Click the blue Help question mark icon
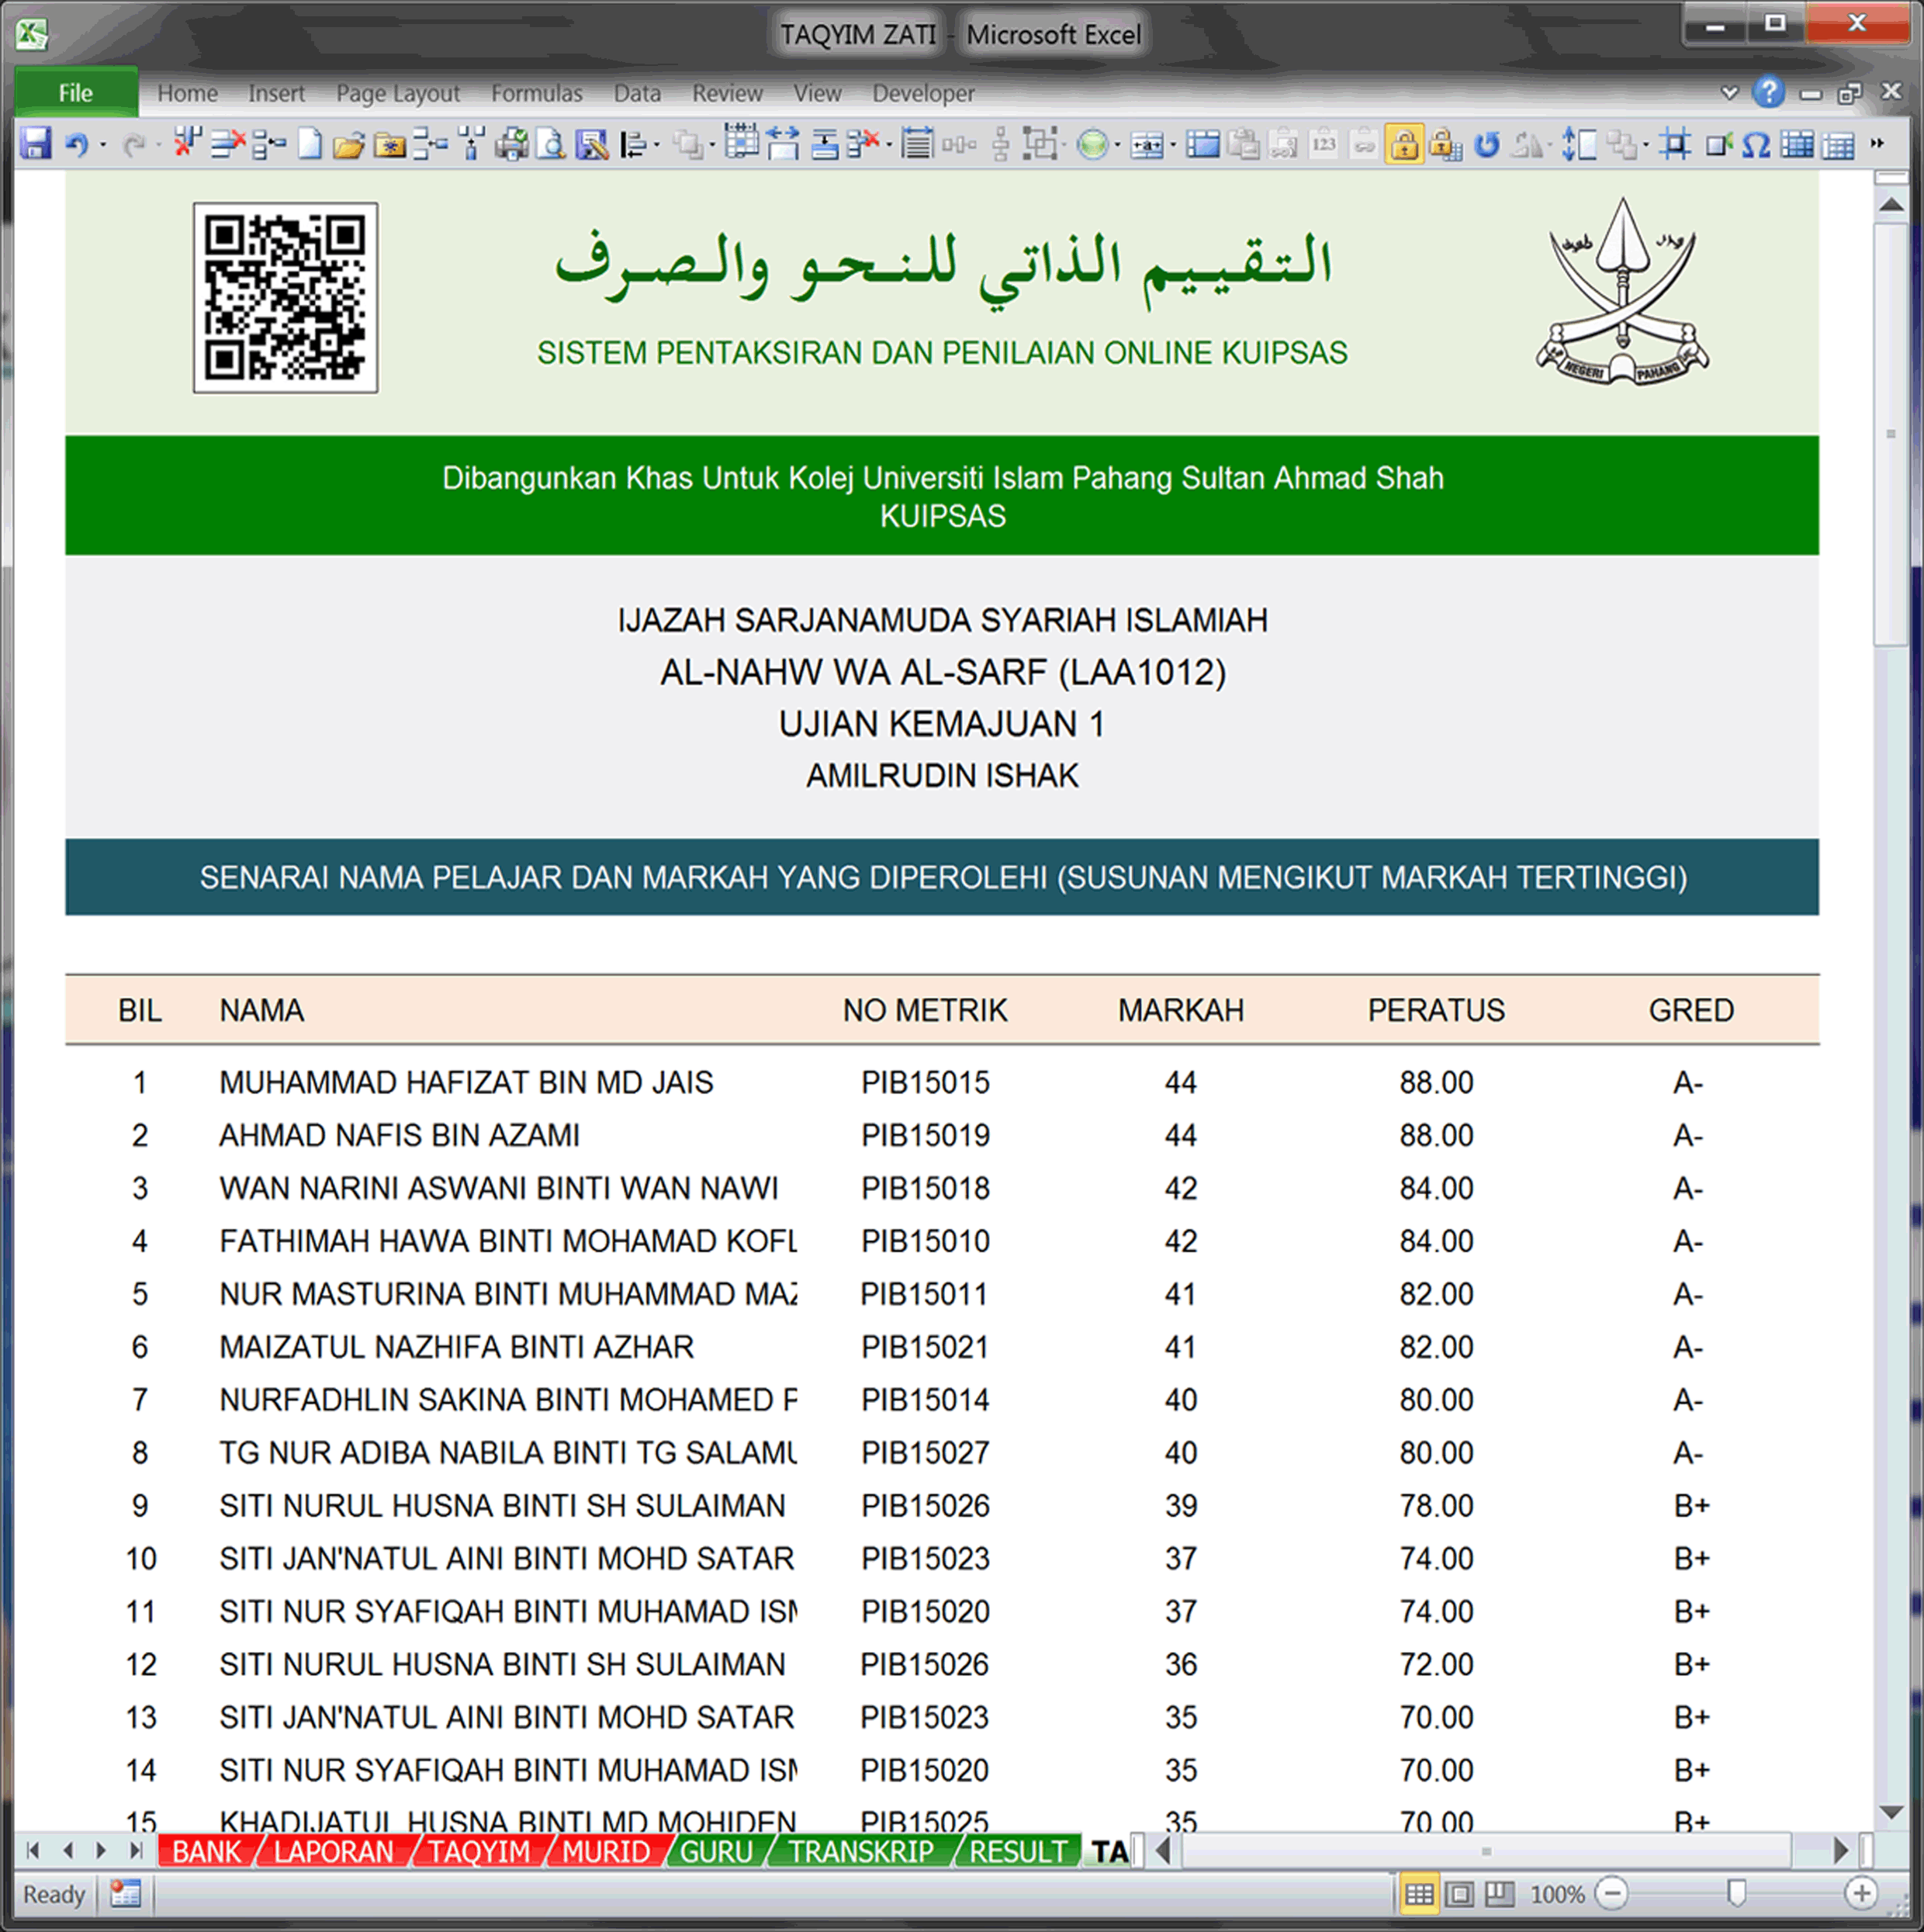 (1768, 92)
